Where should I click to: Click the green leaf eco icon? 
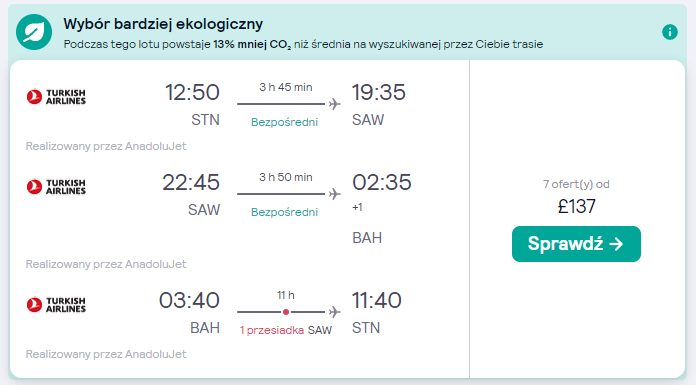pos(34,32)
